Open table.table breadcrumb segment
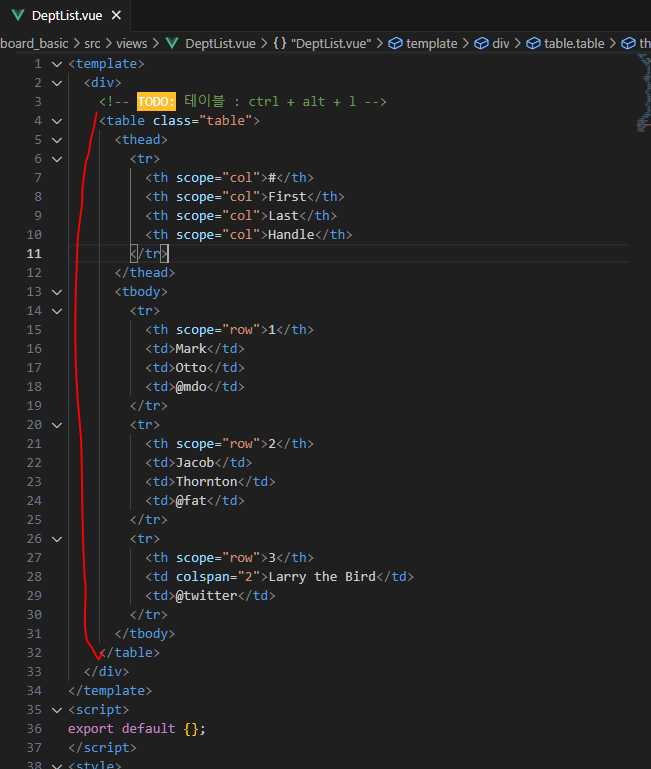Image resolution: width=651 pixels, height=769 pixels. coord(574,44)
